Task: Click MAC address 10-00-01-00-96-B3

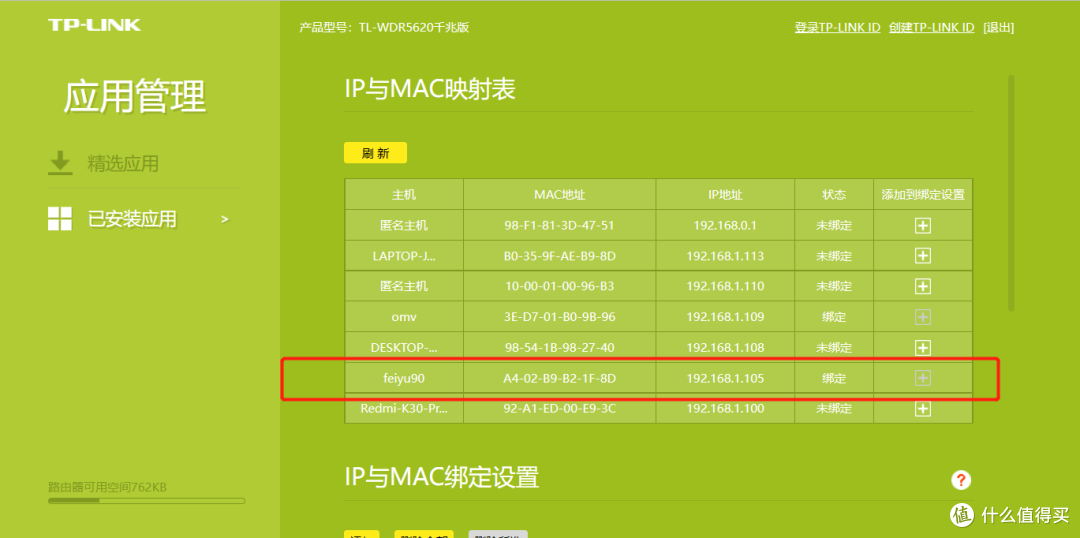Action: pyautogui.click(x=559, y=287)
